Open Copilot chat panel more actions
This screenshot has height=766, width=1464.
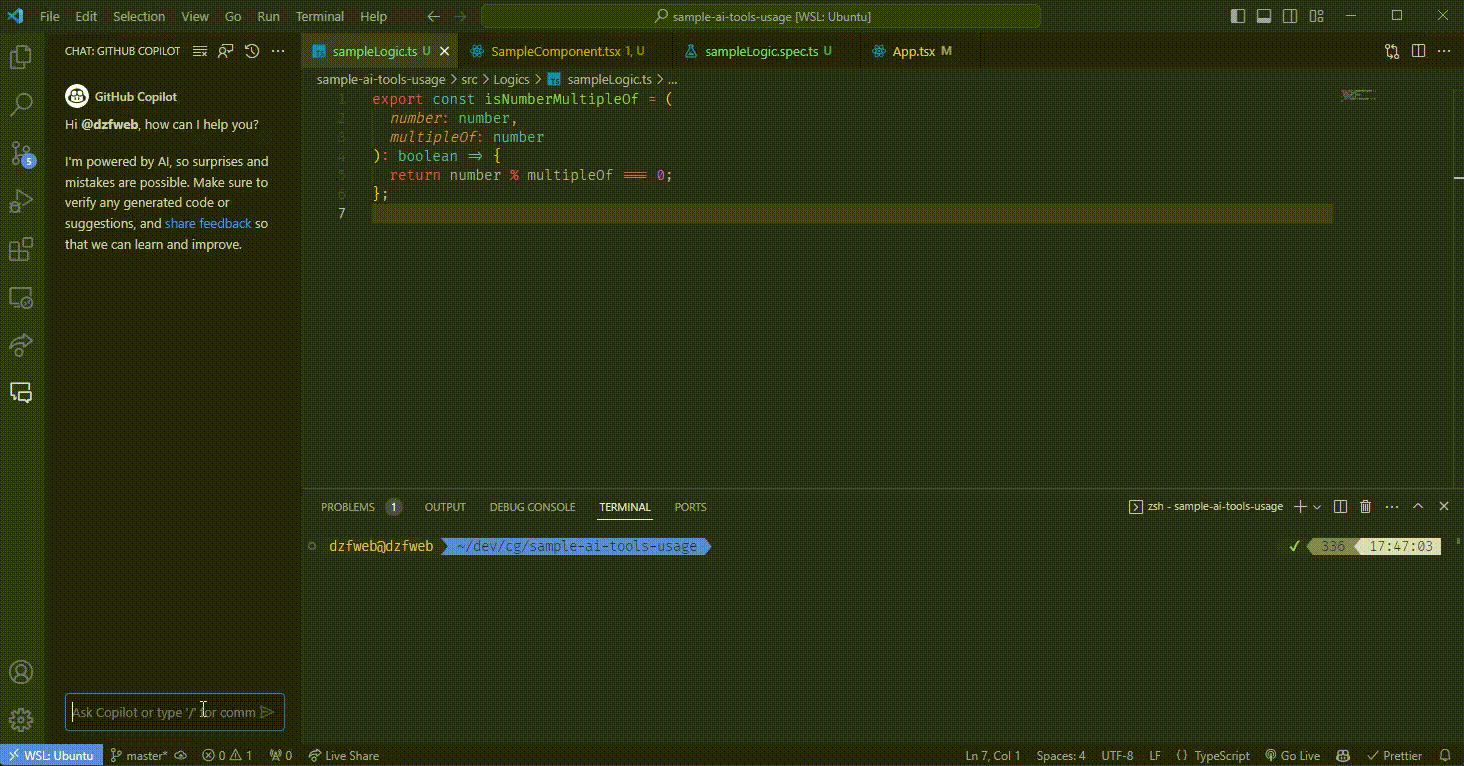tap(278, 51)
